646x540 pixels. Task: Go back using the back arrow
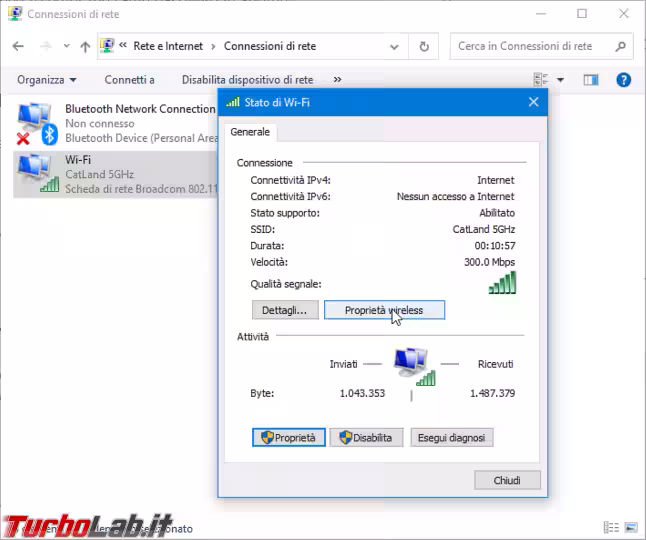(x=18, y=46)
